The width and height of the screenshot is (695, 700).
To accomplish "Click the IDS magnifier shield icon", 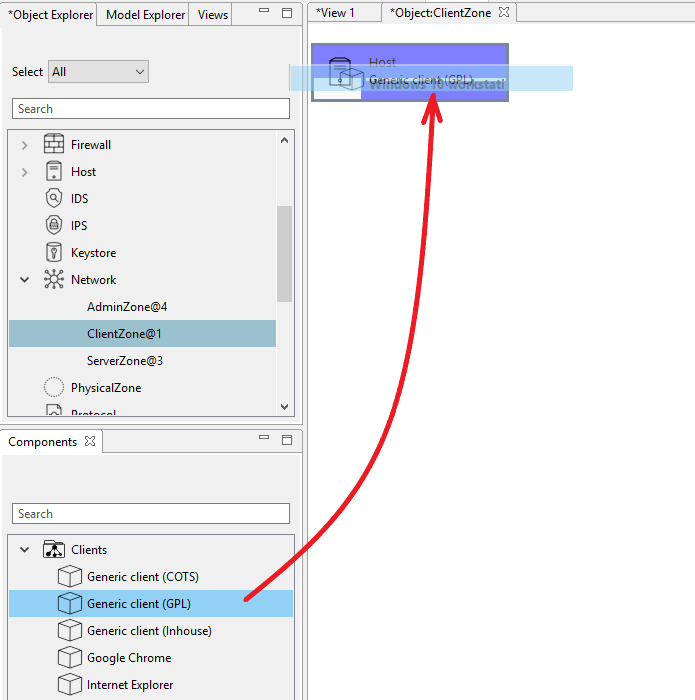I will tap(54, 198).
